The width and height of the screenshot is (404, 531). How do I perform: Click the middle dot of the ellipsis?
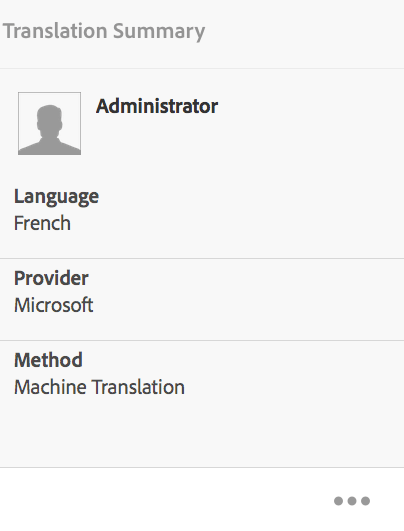[352, 501]
